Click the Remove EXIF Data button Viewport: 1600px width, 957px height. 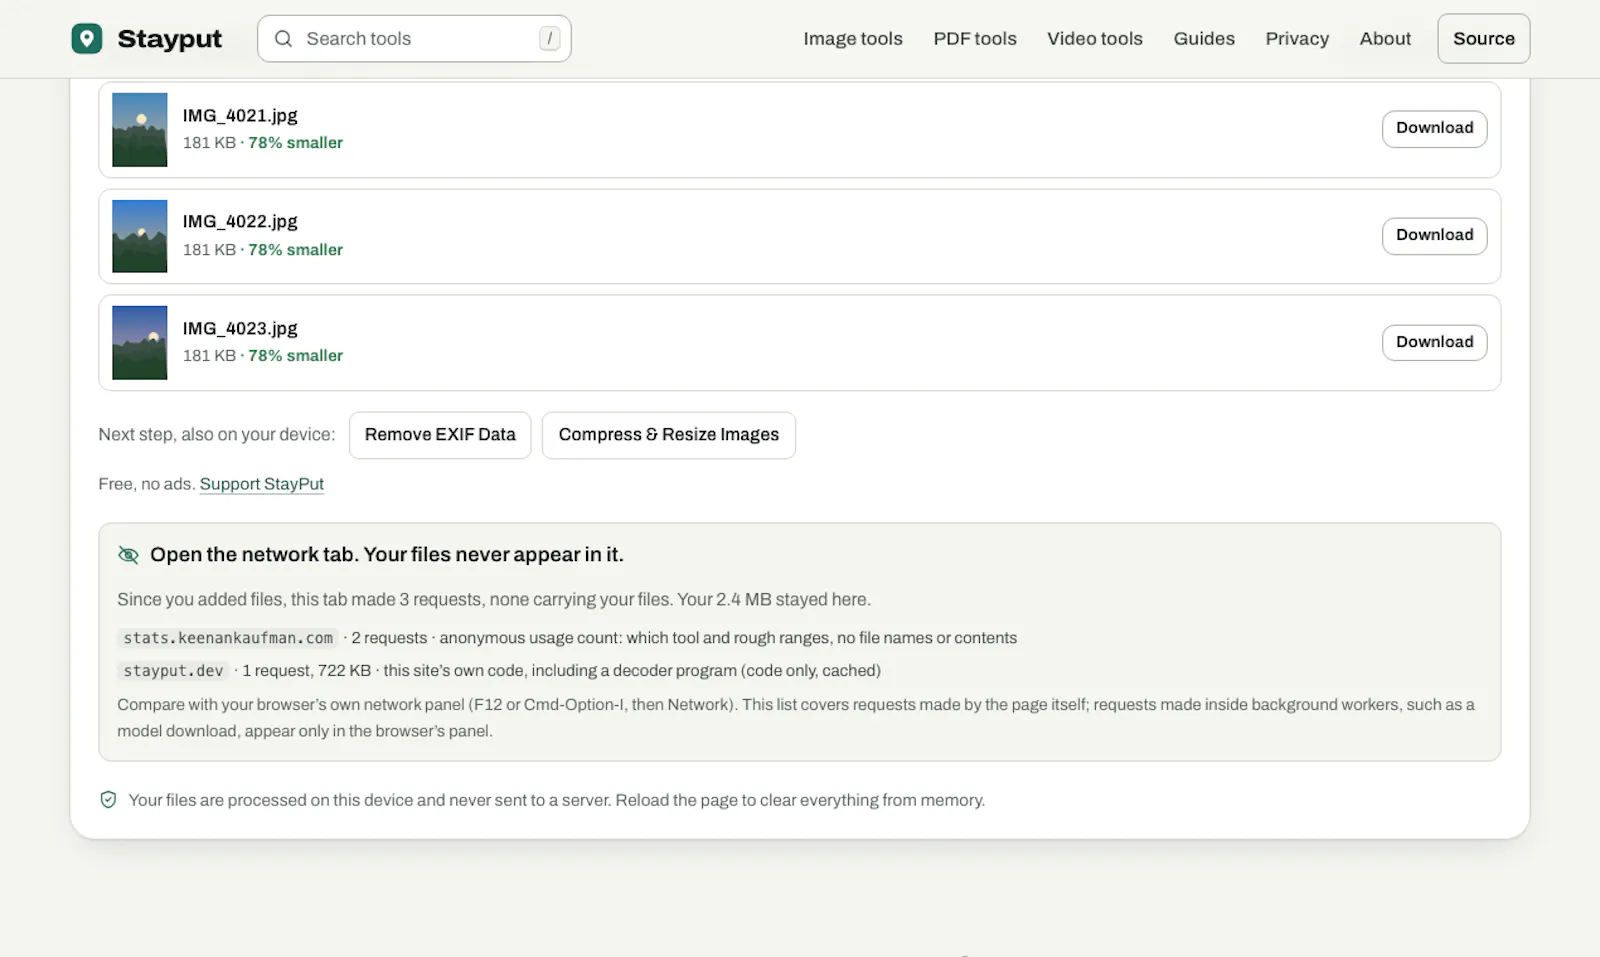[x=440, y=435]
